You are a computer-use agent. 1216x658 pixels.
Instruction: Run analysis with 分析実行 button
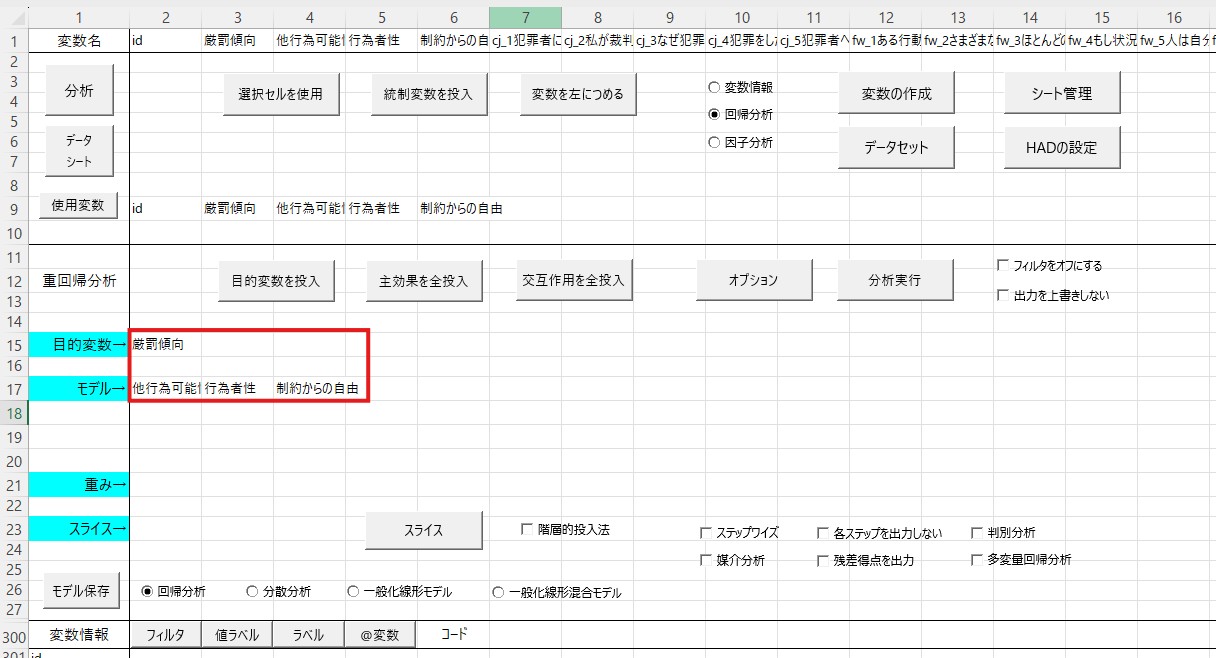(894, 280)
